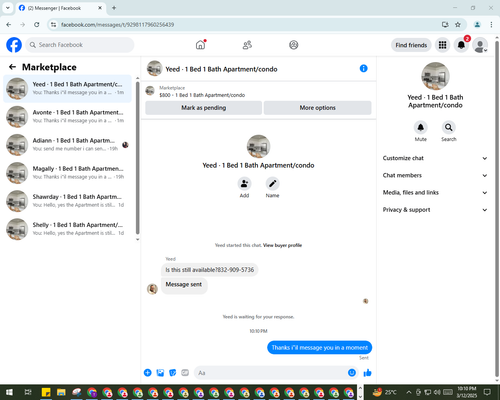This screenshot has height=400, width=500.
Task: Open Sticky Notes from taskbar
Action: point(46,392)
